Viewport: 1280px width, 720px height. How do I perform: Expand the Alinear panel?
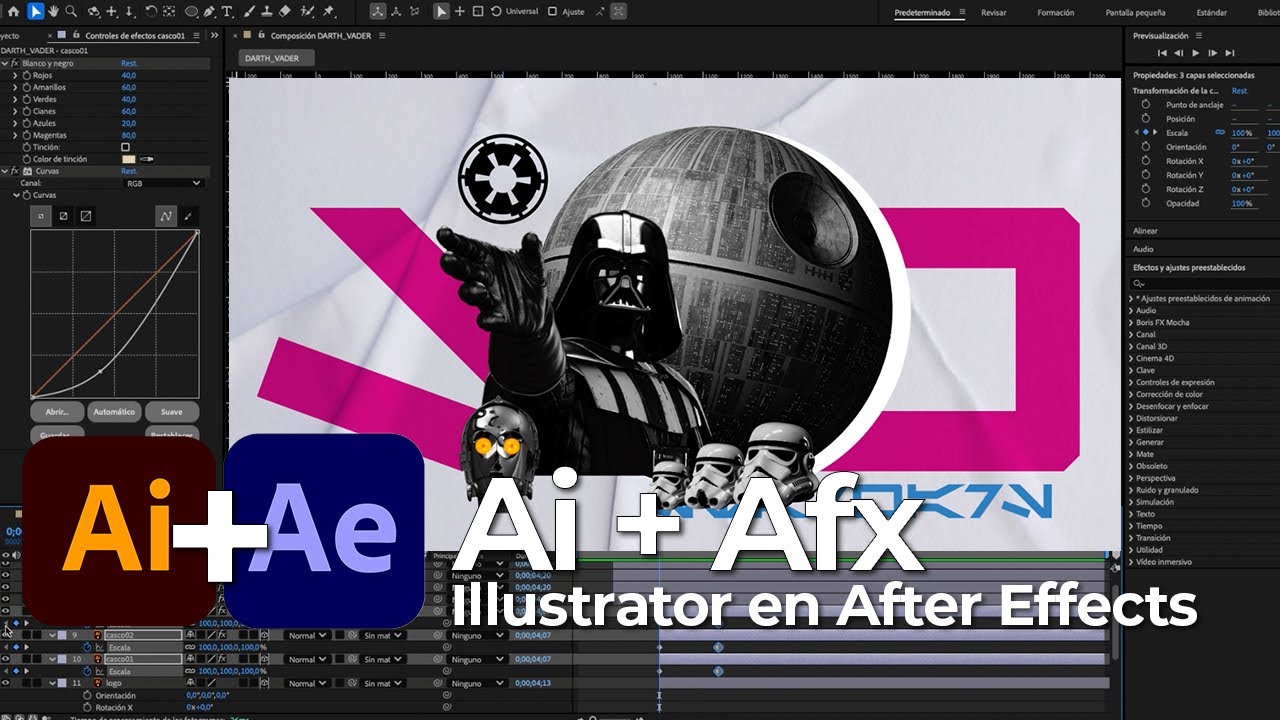click(1145, 231)
